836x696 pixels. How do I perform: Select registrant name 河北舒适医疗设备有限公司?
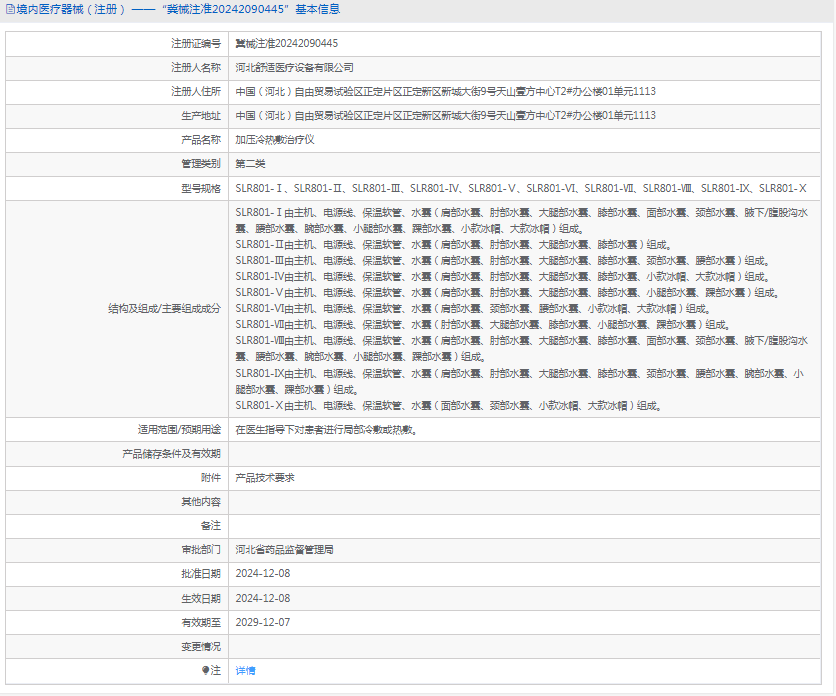point(294,68)
